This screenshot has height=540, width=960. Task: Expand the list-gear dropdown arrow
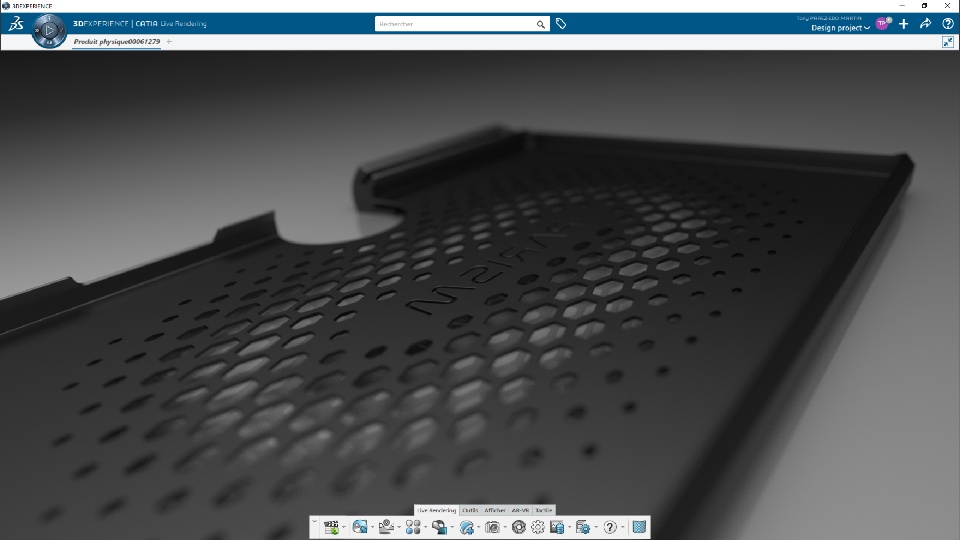tap(596, 528)
